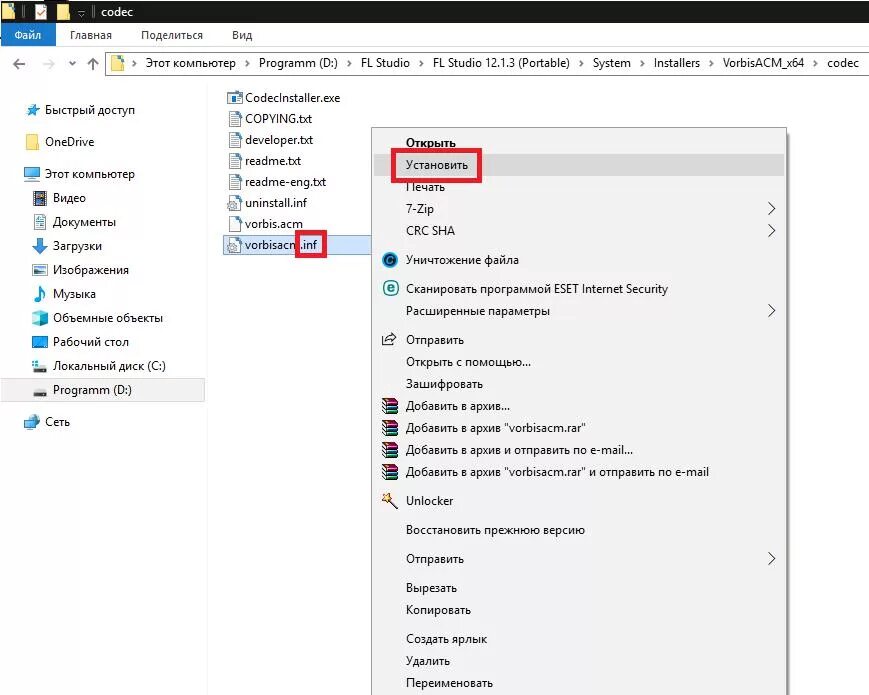Click Добавить в архив "vorbisacm.rar" entry
Image resolution: width=869 pixels, height=695 pixels.
coord(579,428)
